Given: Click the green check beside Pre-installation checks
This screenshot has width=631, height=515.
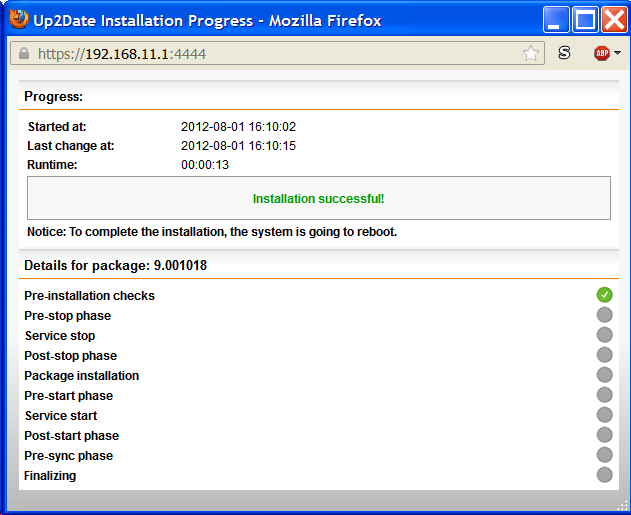Looking at the screenshot, I should click(604, 295).
